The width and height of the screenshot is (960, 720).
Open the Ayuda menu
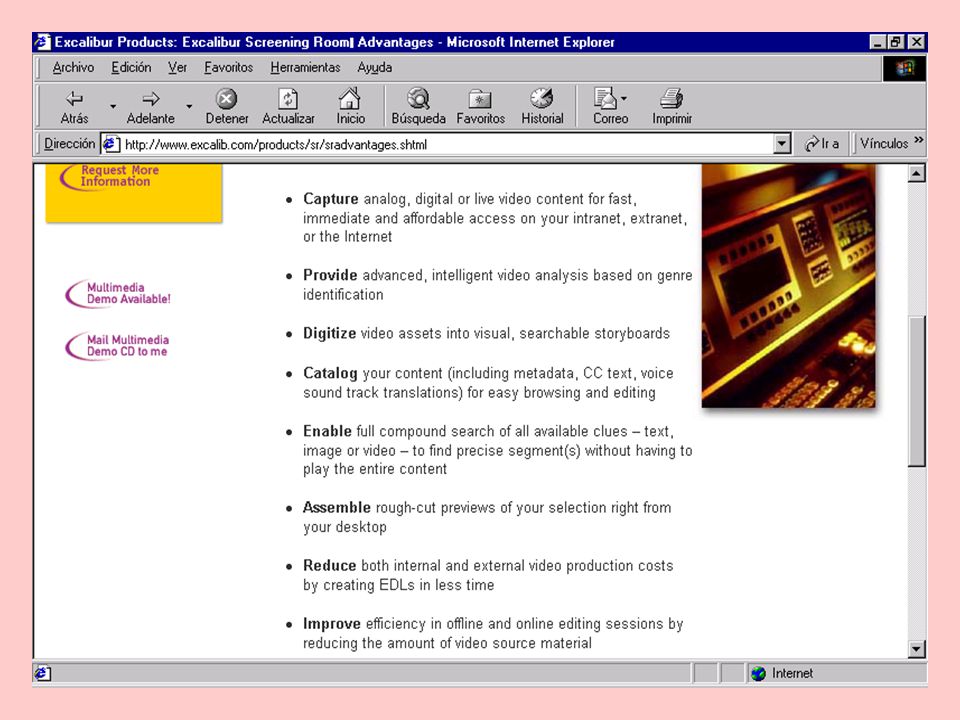click(x=375, y=67)
